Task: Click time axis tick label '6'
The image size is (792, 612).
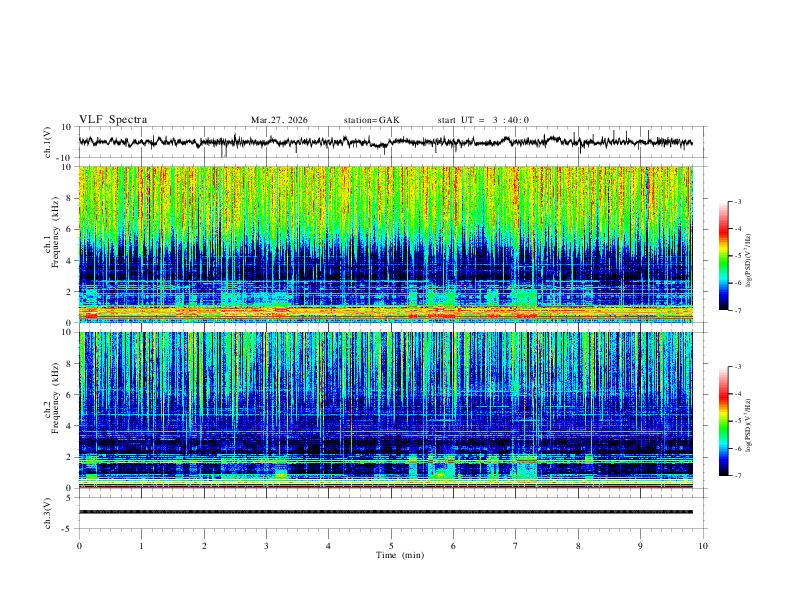Action: 453,546
